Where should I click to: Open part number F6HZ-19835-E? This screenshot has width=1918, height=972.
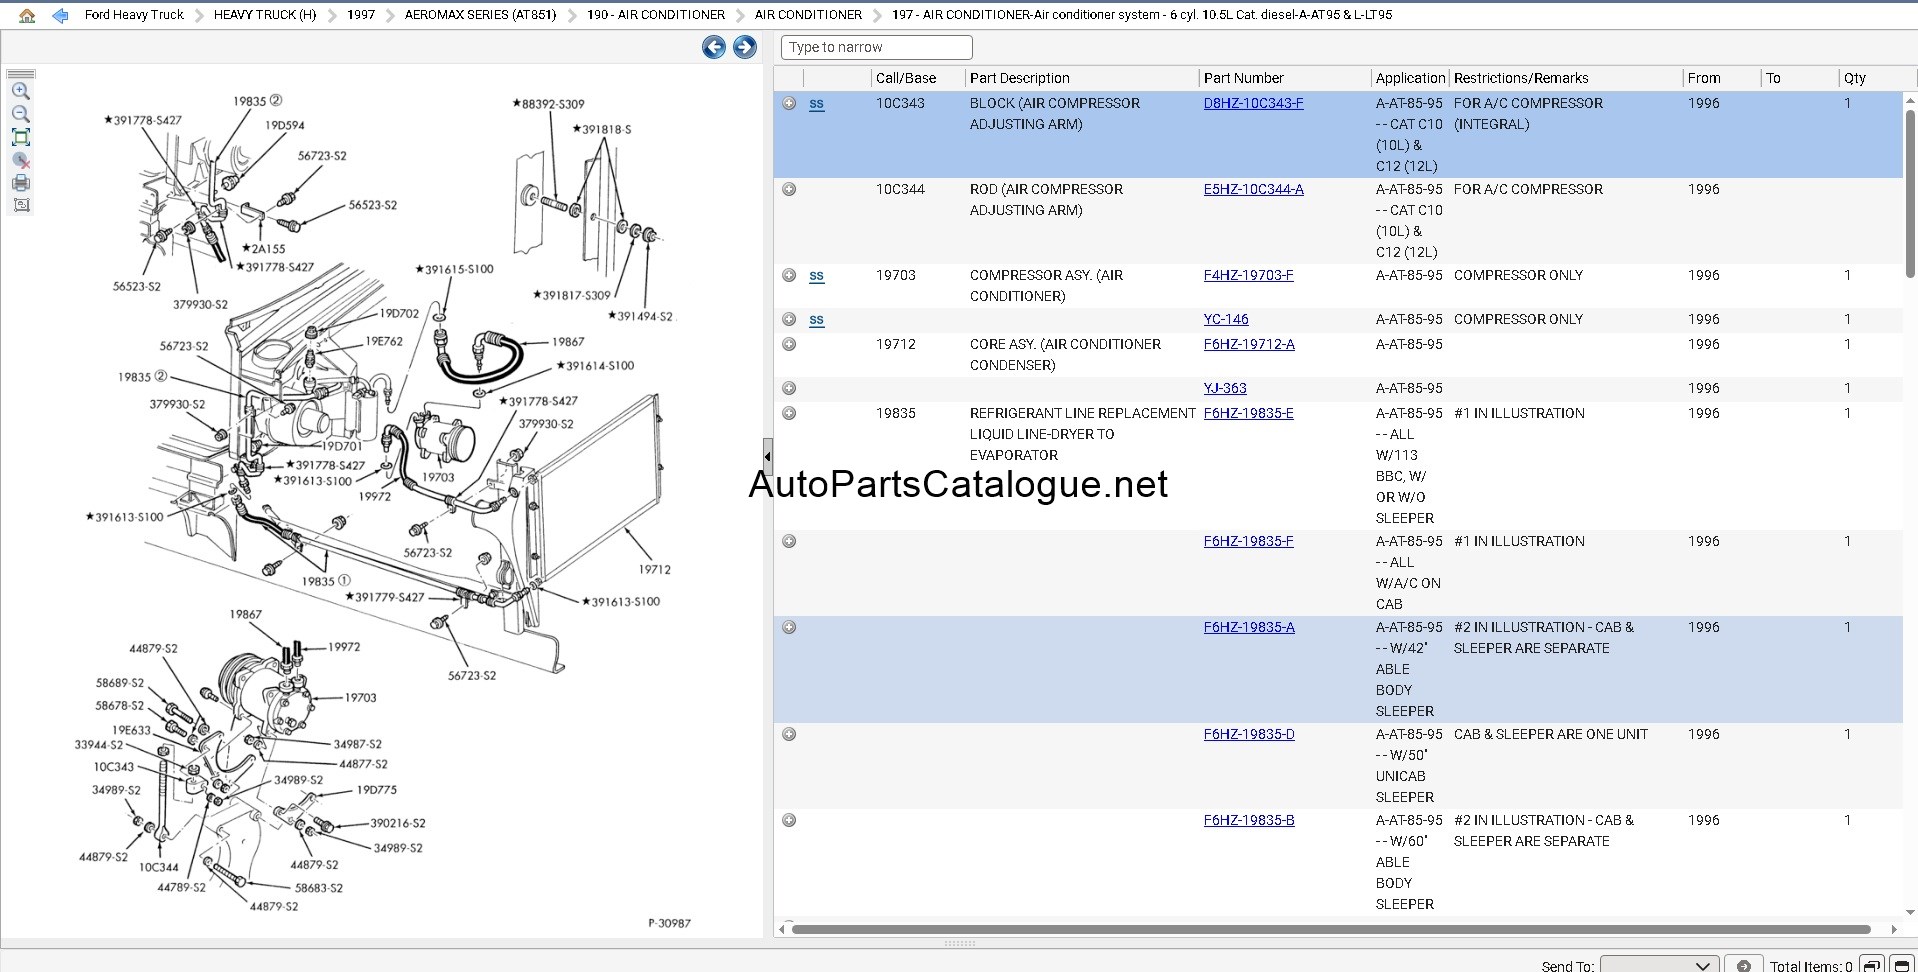1248,413
